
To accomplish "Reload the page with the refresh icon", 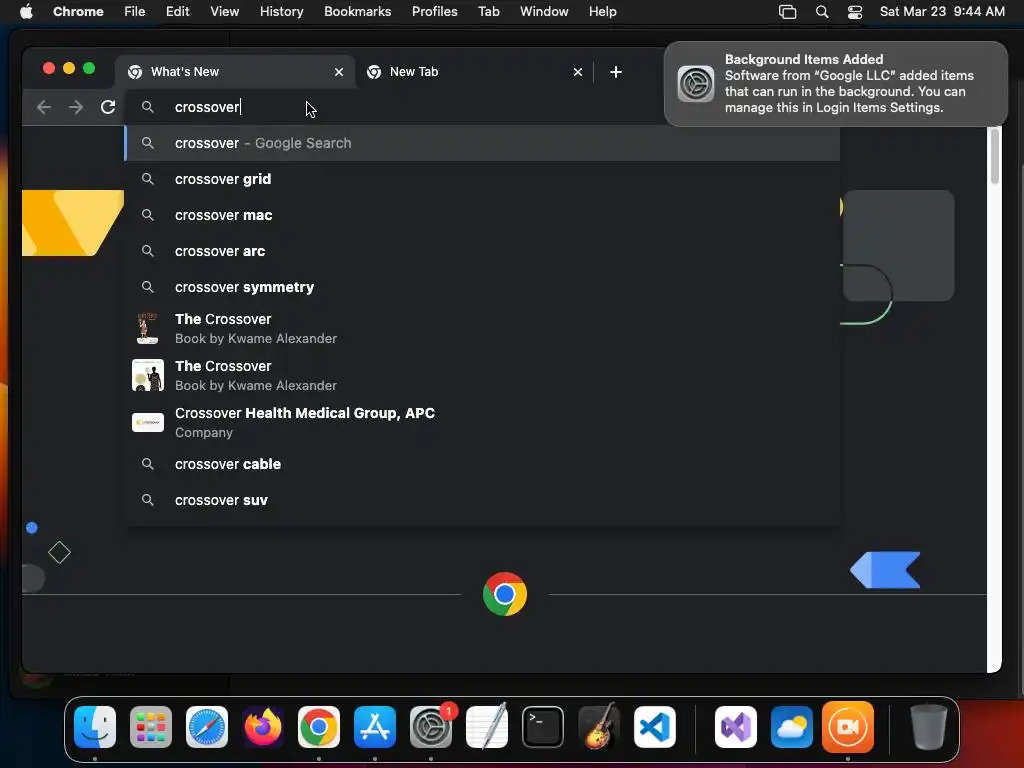I will (108, 107).
